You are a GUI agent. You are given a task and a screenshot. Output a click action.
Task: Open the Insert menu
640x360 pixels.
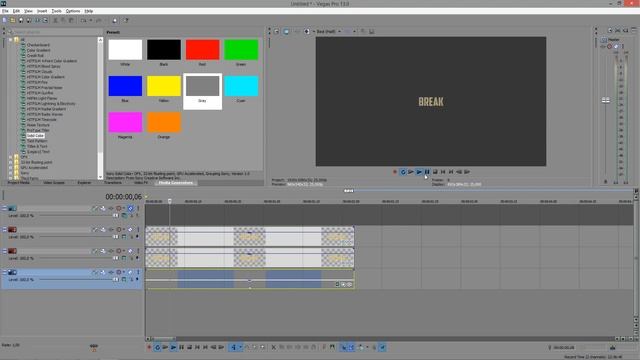pos(42,11)
